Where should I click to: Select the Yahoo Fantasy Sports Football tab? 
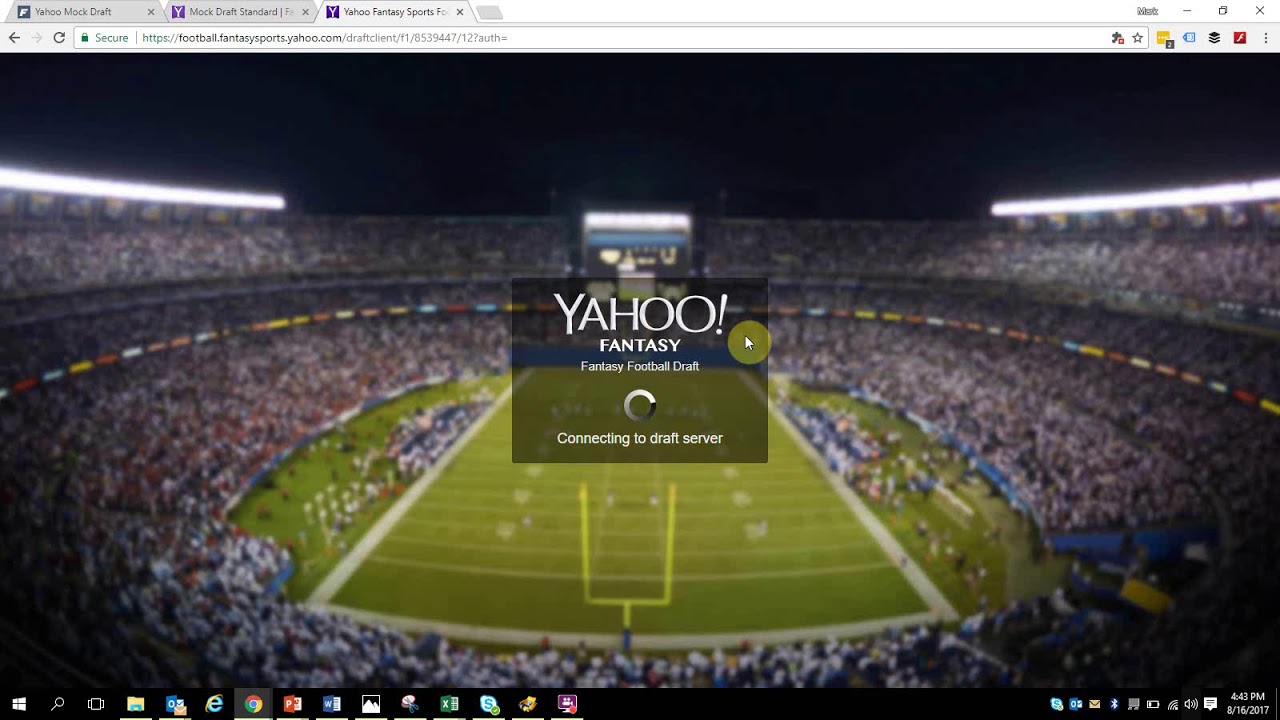pos(395,12)
